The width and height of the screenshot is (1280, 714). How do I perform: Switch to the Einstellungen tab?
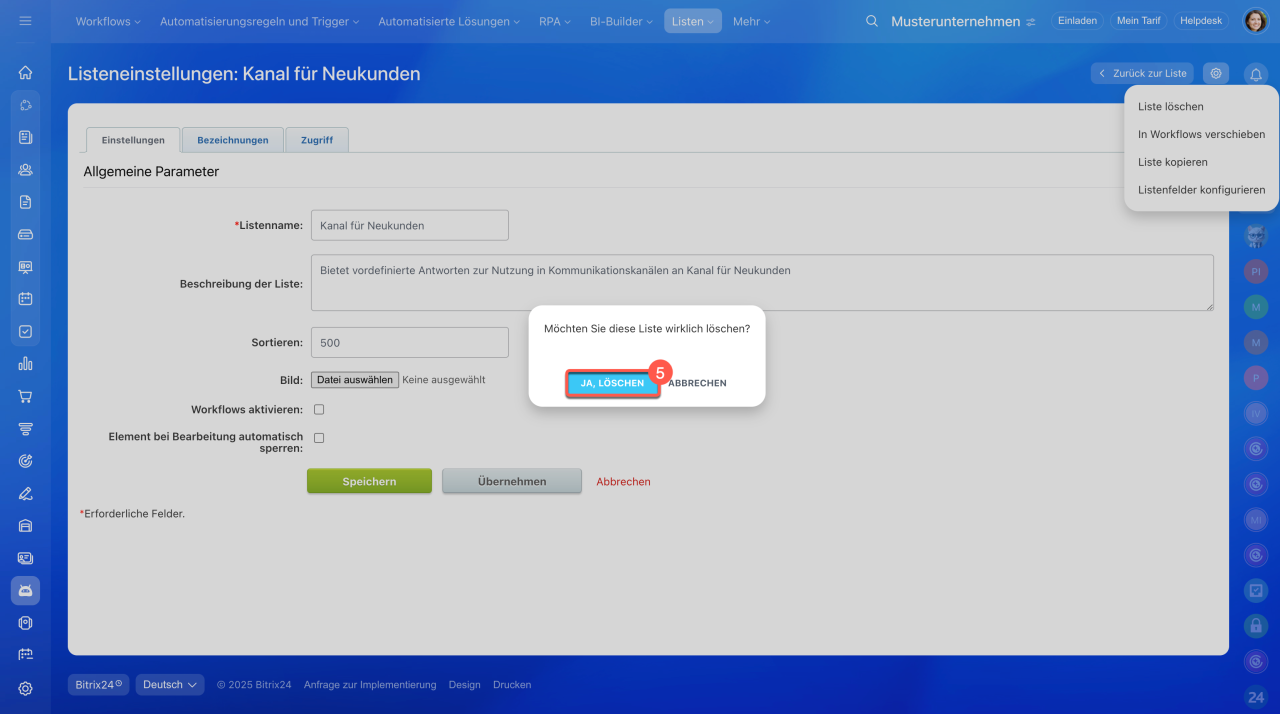[133, 140]
